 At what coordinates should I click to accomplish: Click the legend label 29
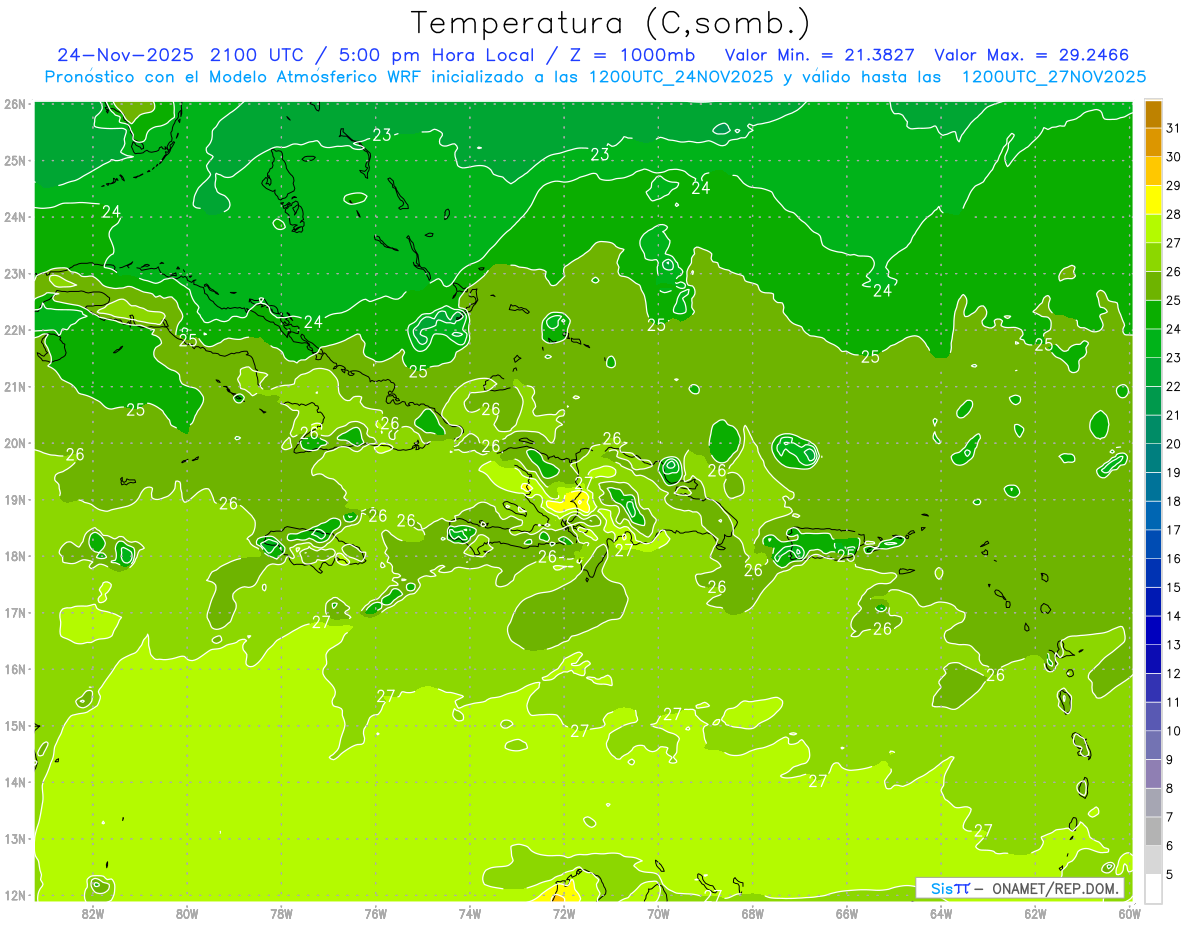coord(1174,185)
